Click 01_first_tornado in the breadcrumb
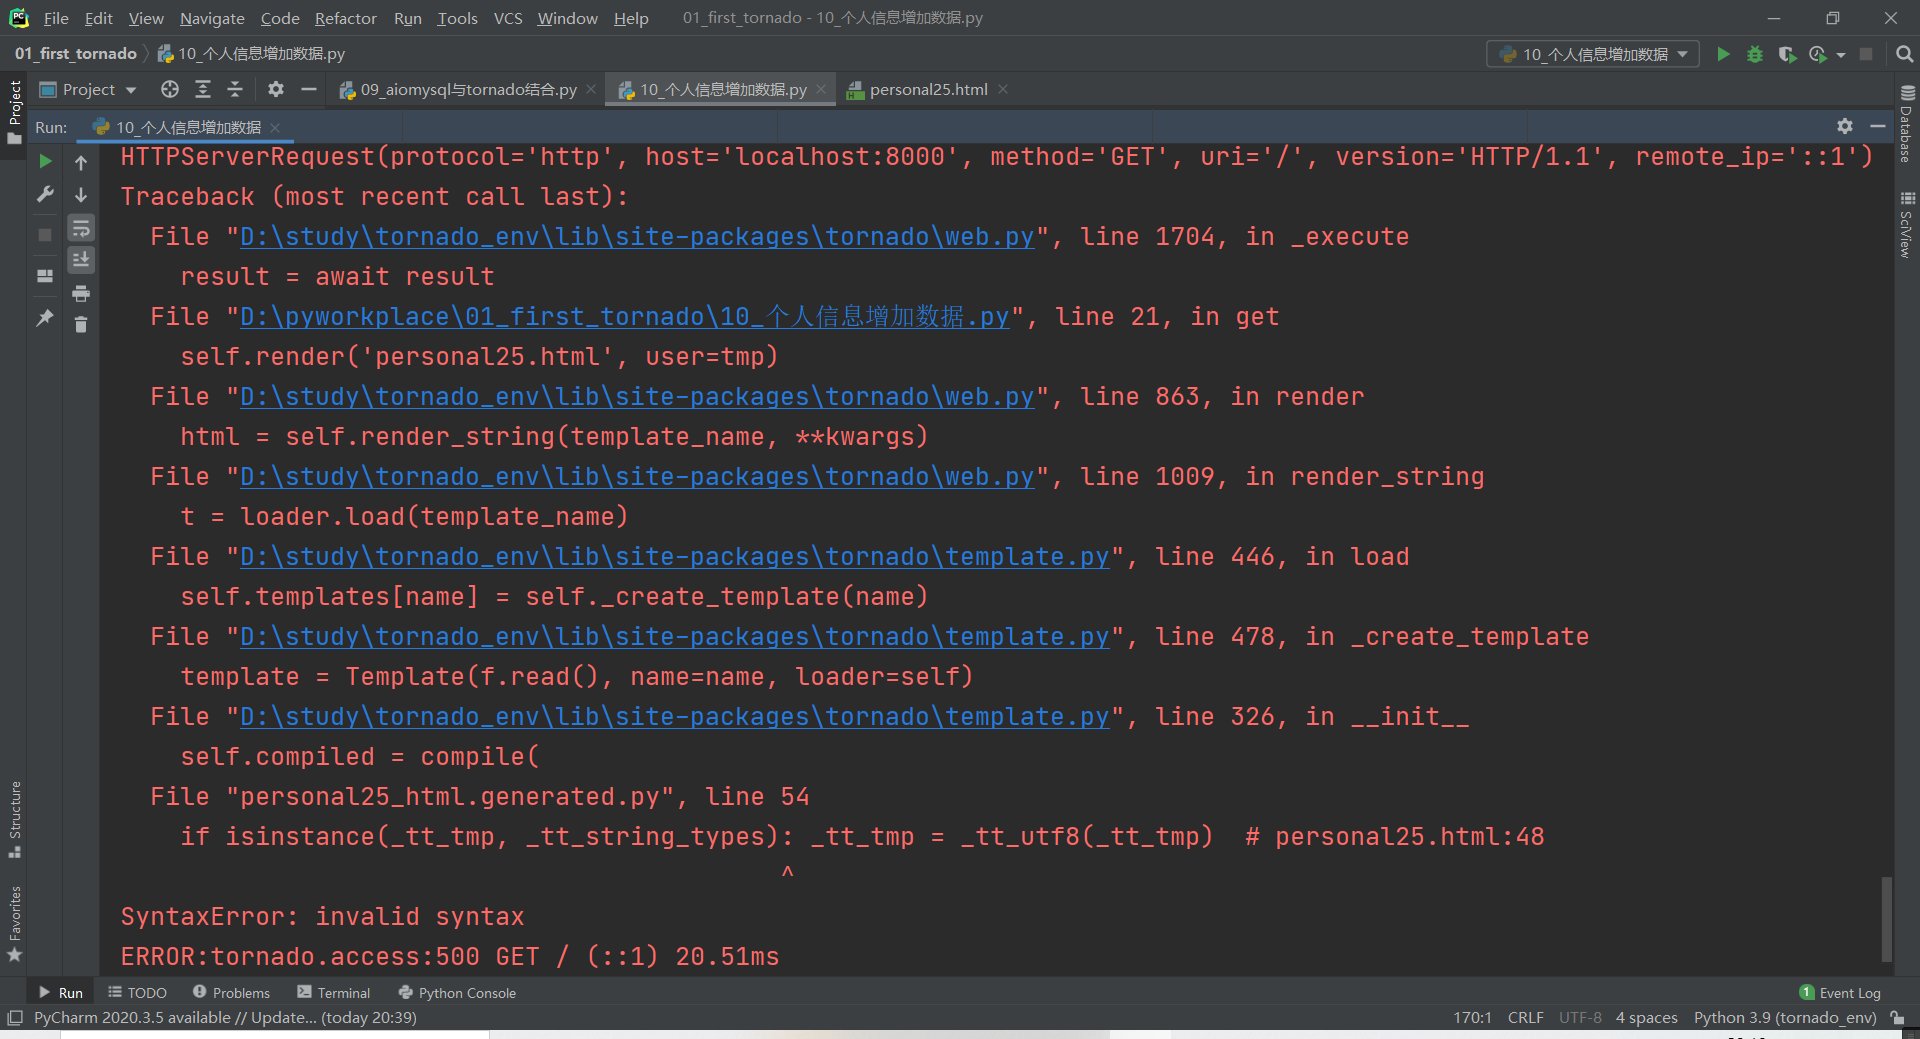Viewport: 1920px width, 1039px height. 75,53
